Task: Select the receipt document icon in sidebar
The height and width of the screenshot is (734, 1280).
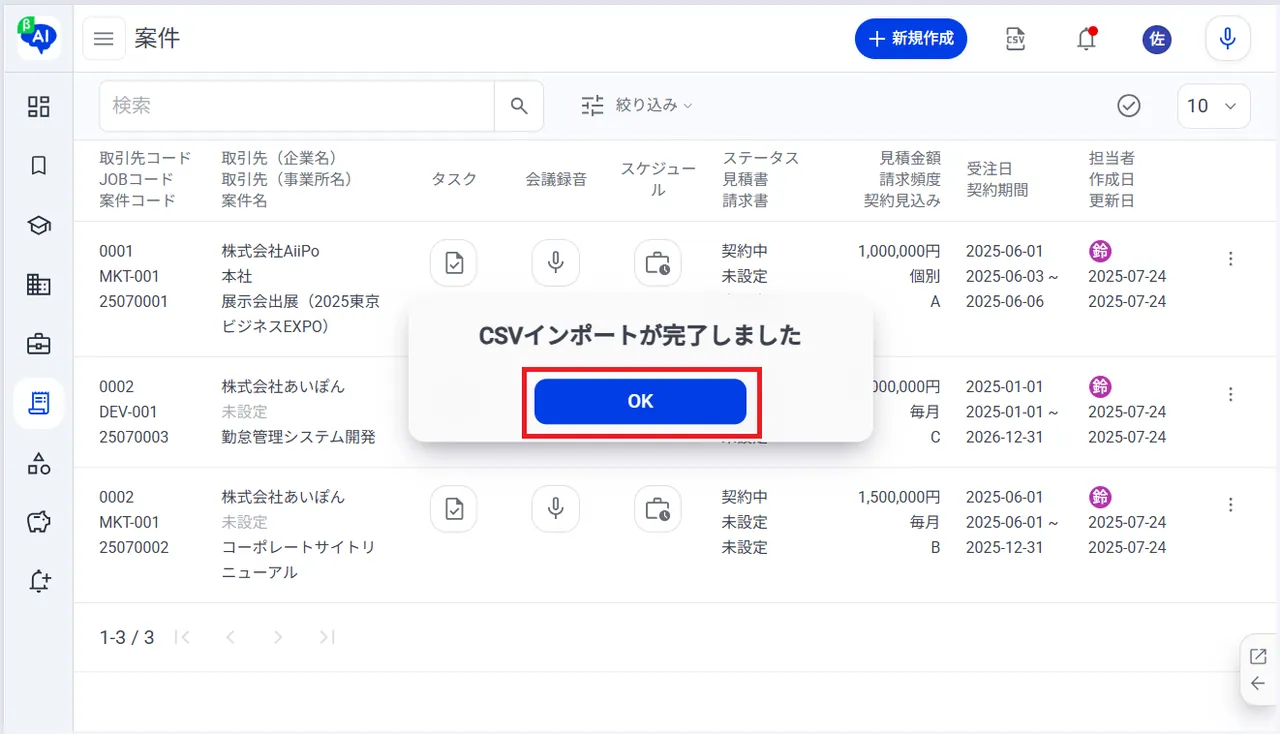Action: coord(39,404)
